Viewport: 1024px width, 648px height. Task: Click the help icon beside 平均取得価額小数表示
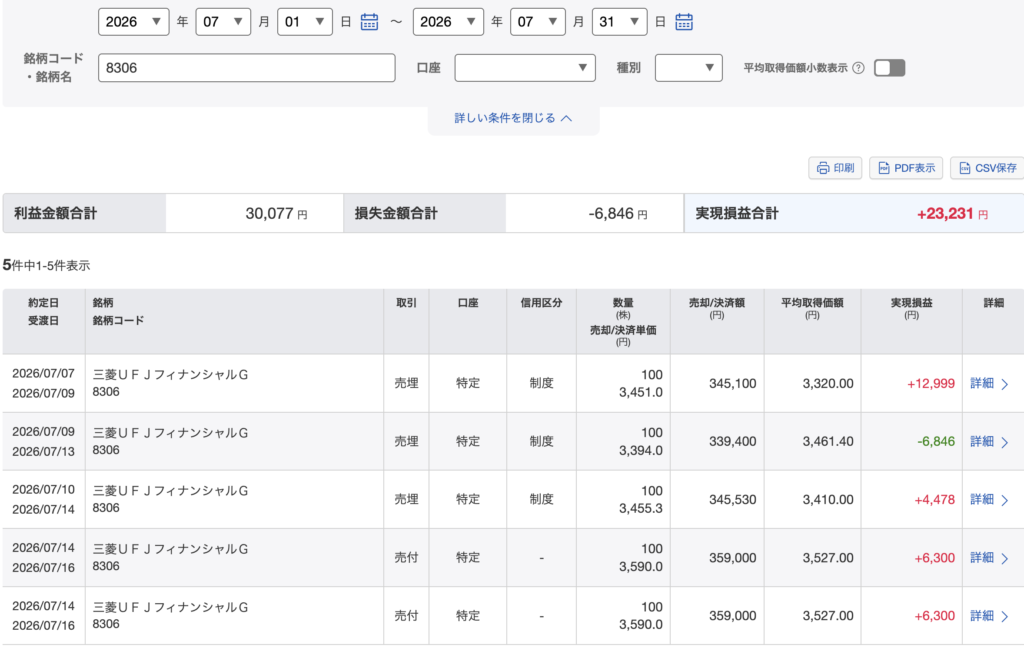pyautogui.click(x=859, y=68)
